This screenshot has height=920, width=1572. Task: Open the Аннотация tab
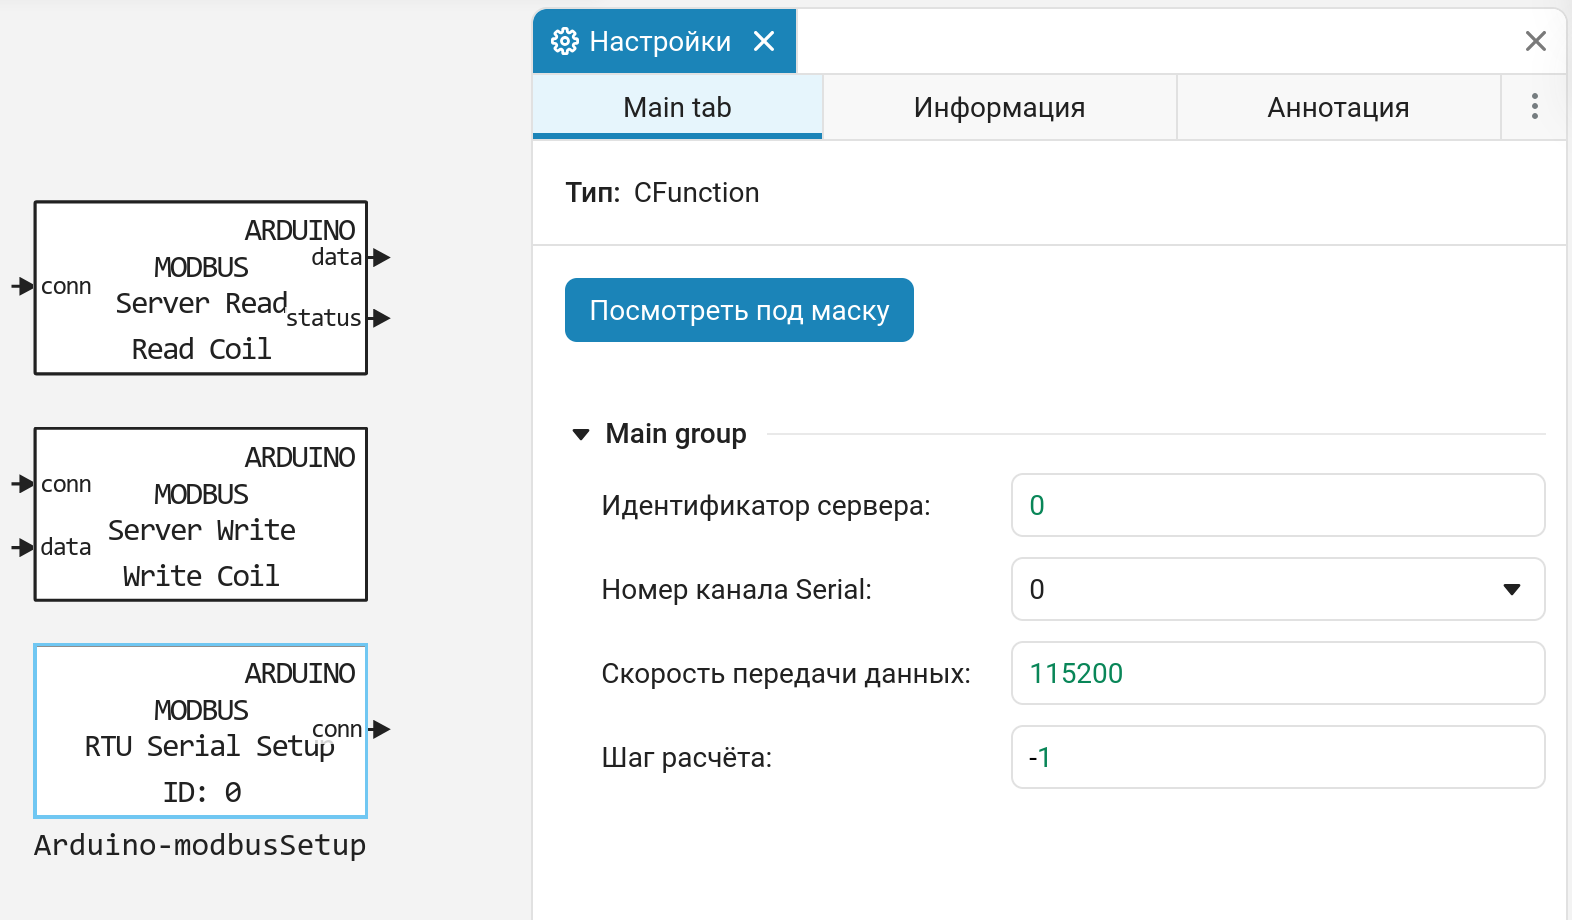1338,107
